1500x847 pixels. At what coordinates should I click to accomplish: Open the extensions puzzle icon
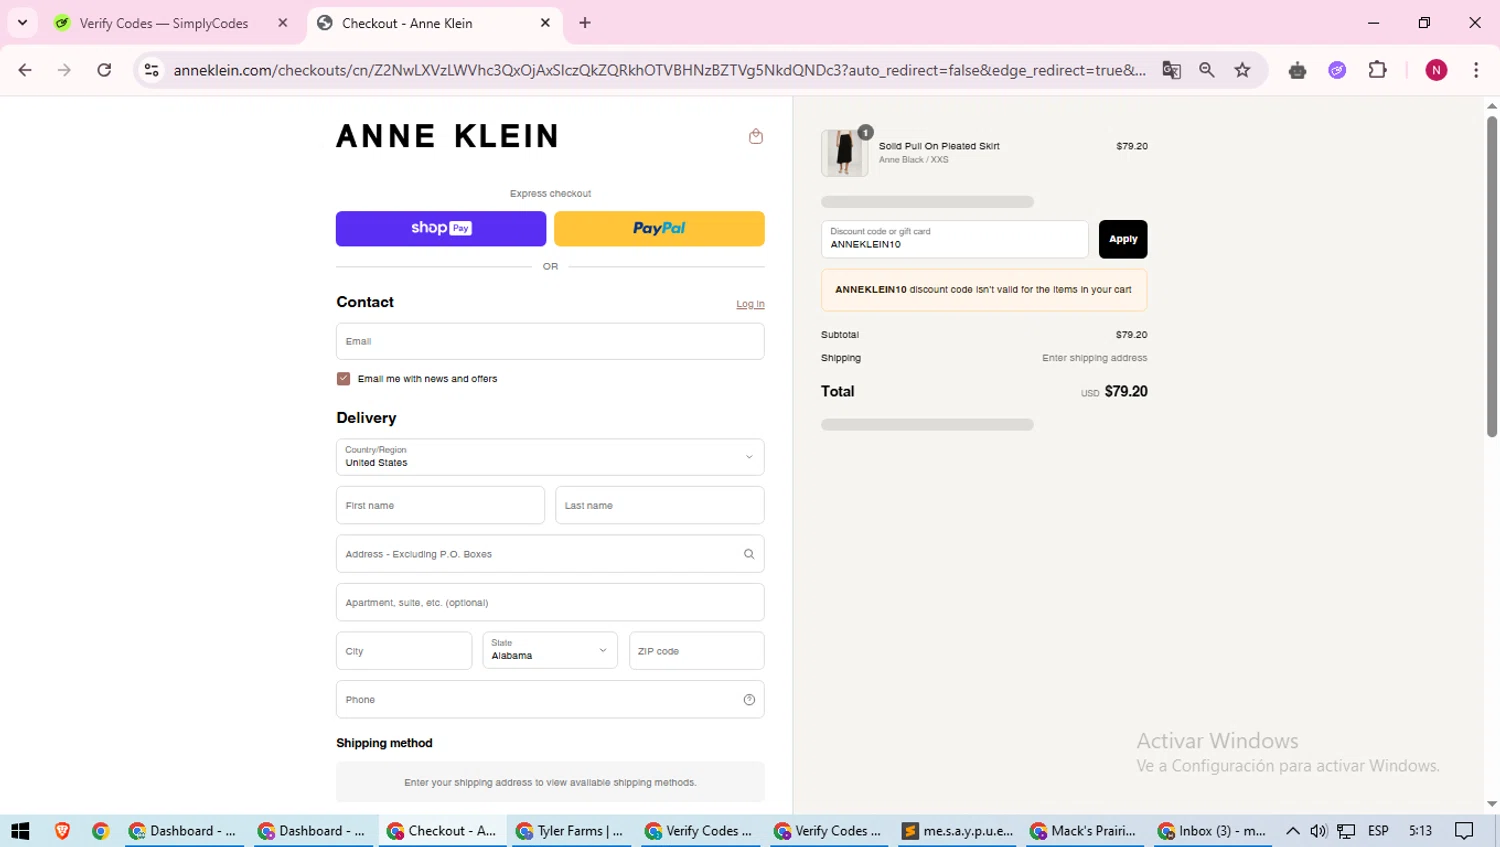pyautogui.click(x=1378, y=70)
